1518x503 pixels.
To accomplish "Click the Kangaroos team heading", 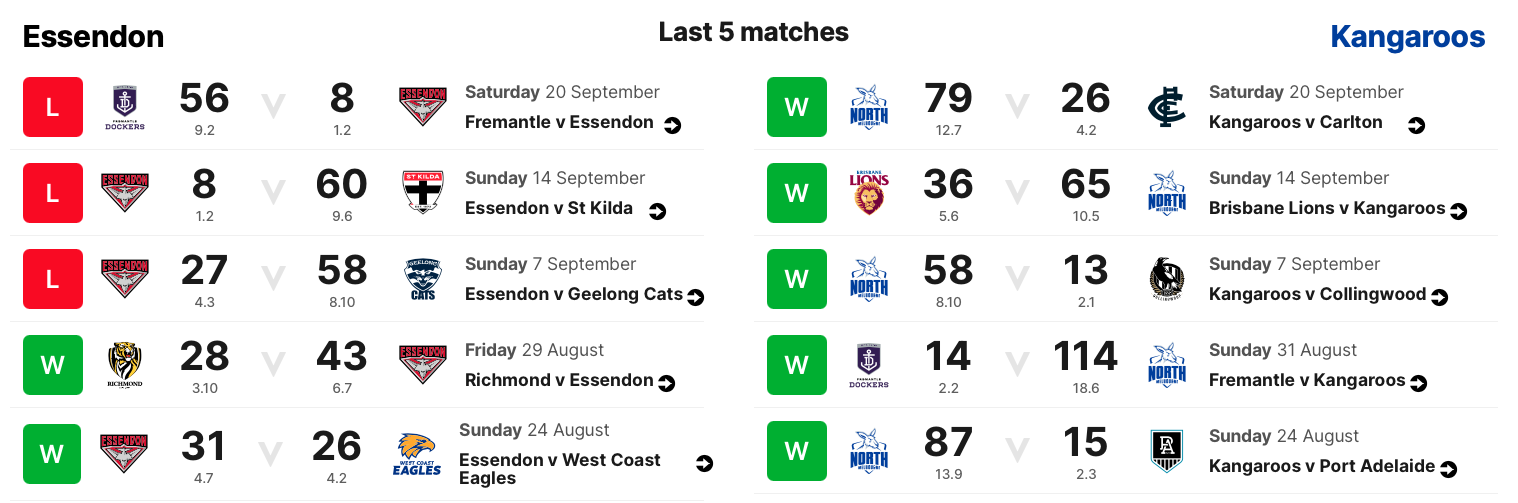I will coord(1407,38).
